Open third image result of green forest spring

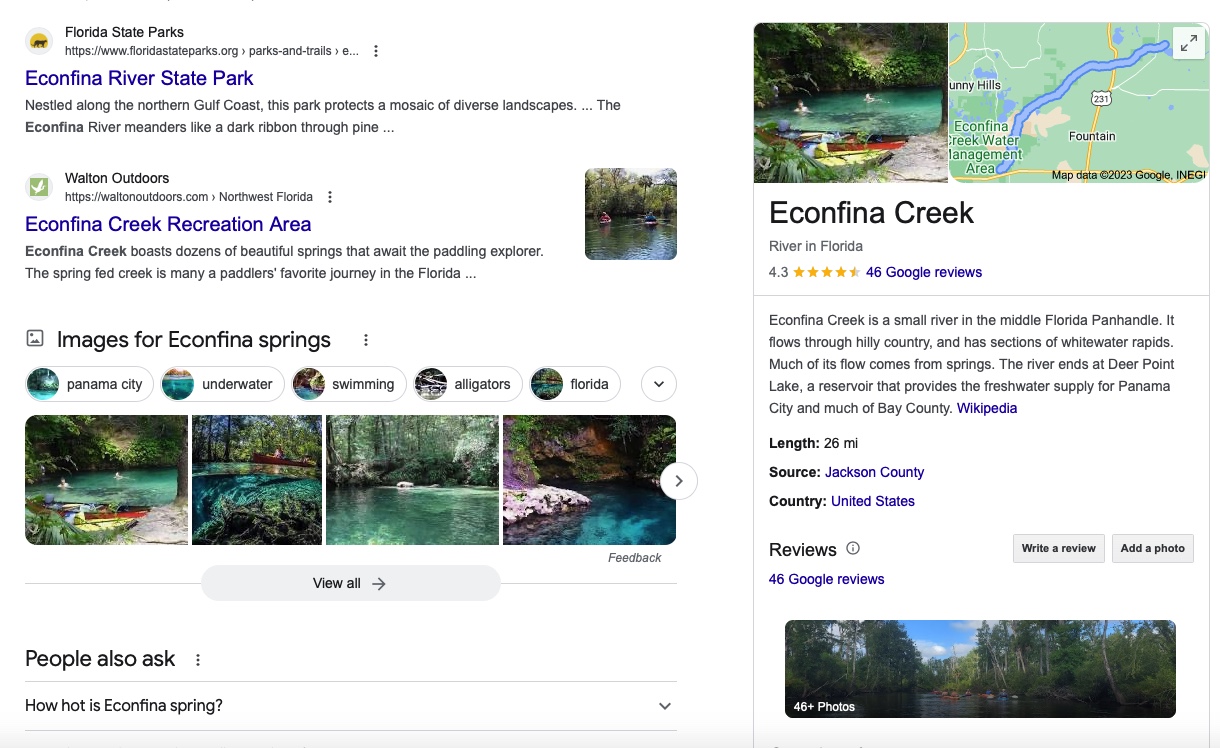pos(413,480)
